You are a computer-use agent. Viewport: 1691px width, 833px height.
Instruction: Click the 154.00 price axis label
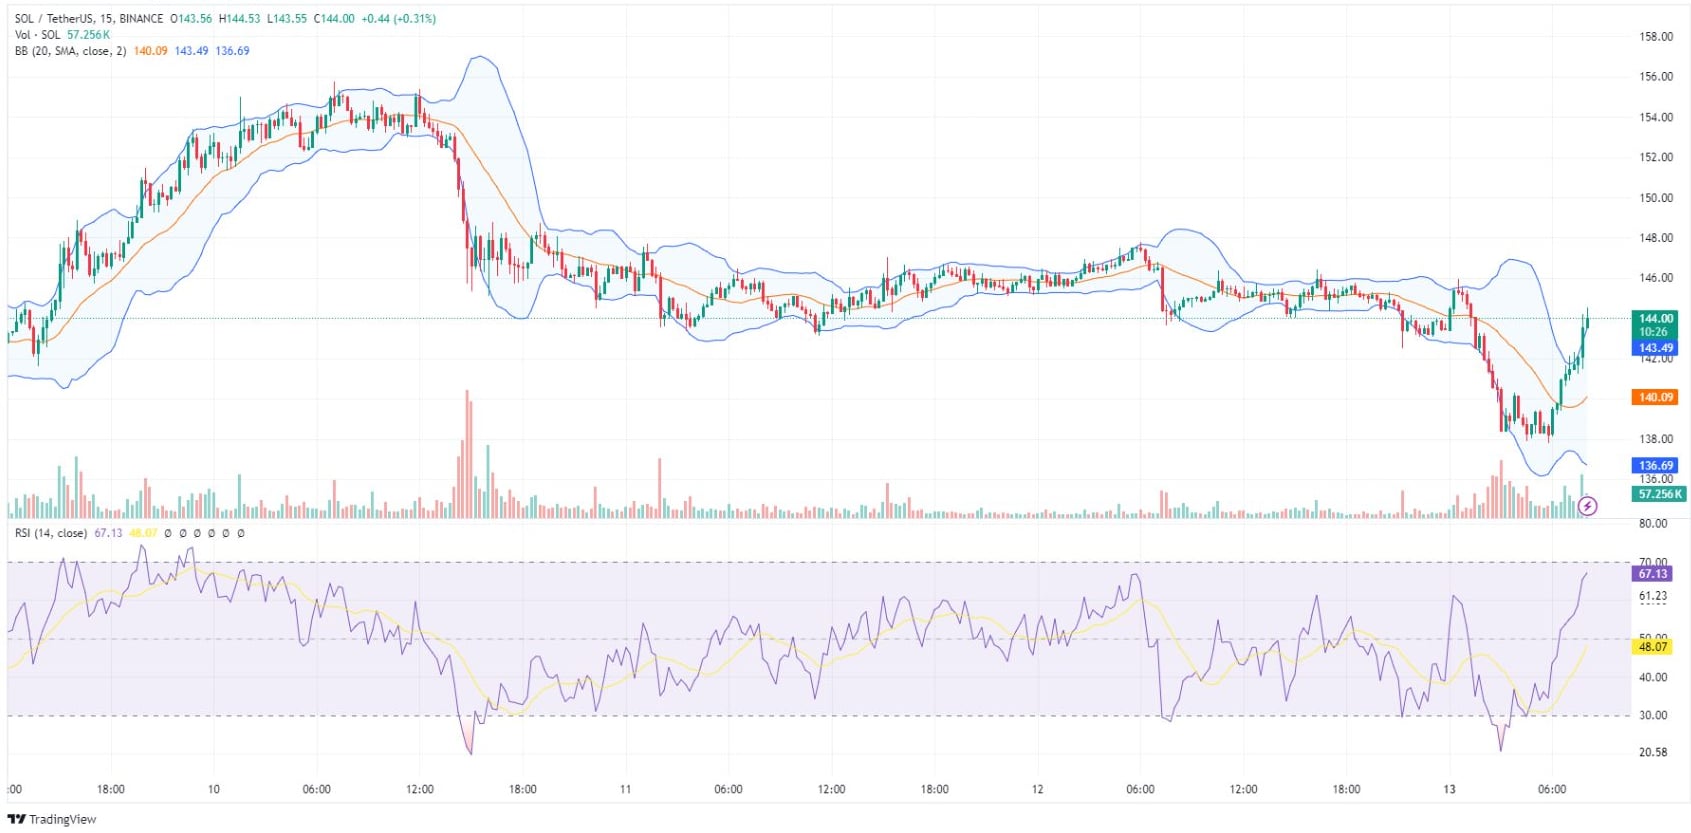1656,117
